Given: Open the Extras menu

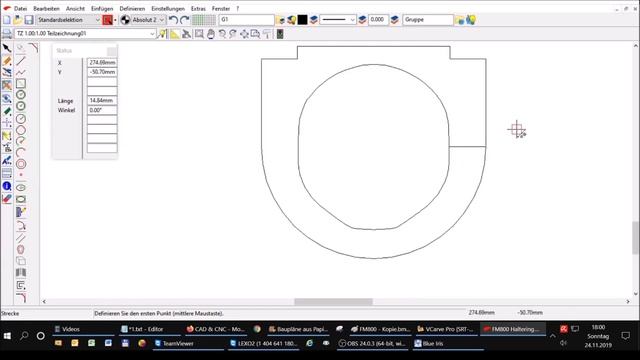Looking at the screenshot, I should click(x=198, y=9).
